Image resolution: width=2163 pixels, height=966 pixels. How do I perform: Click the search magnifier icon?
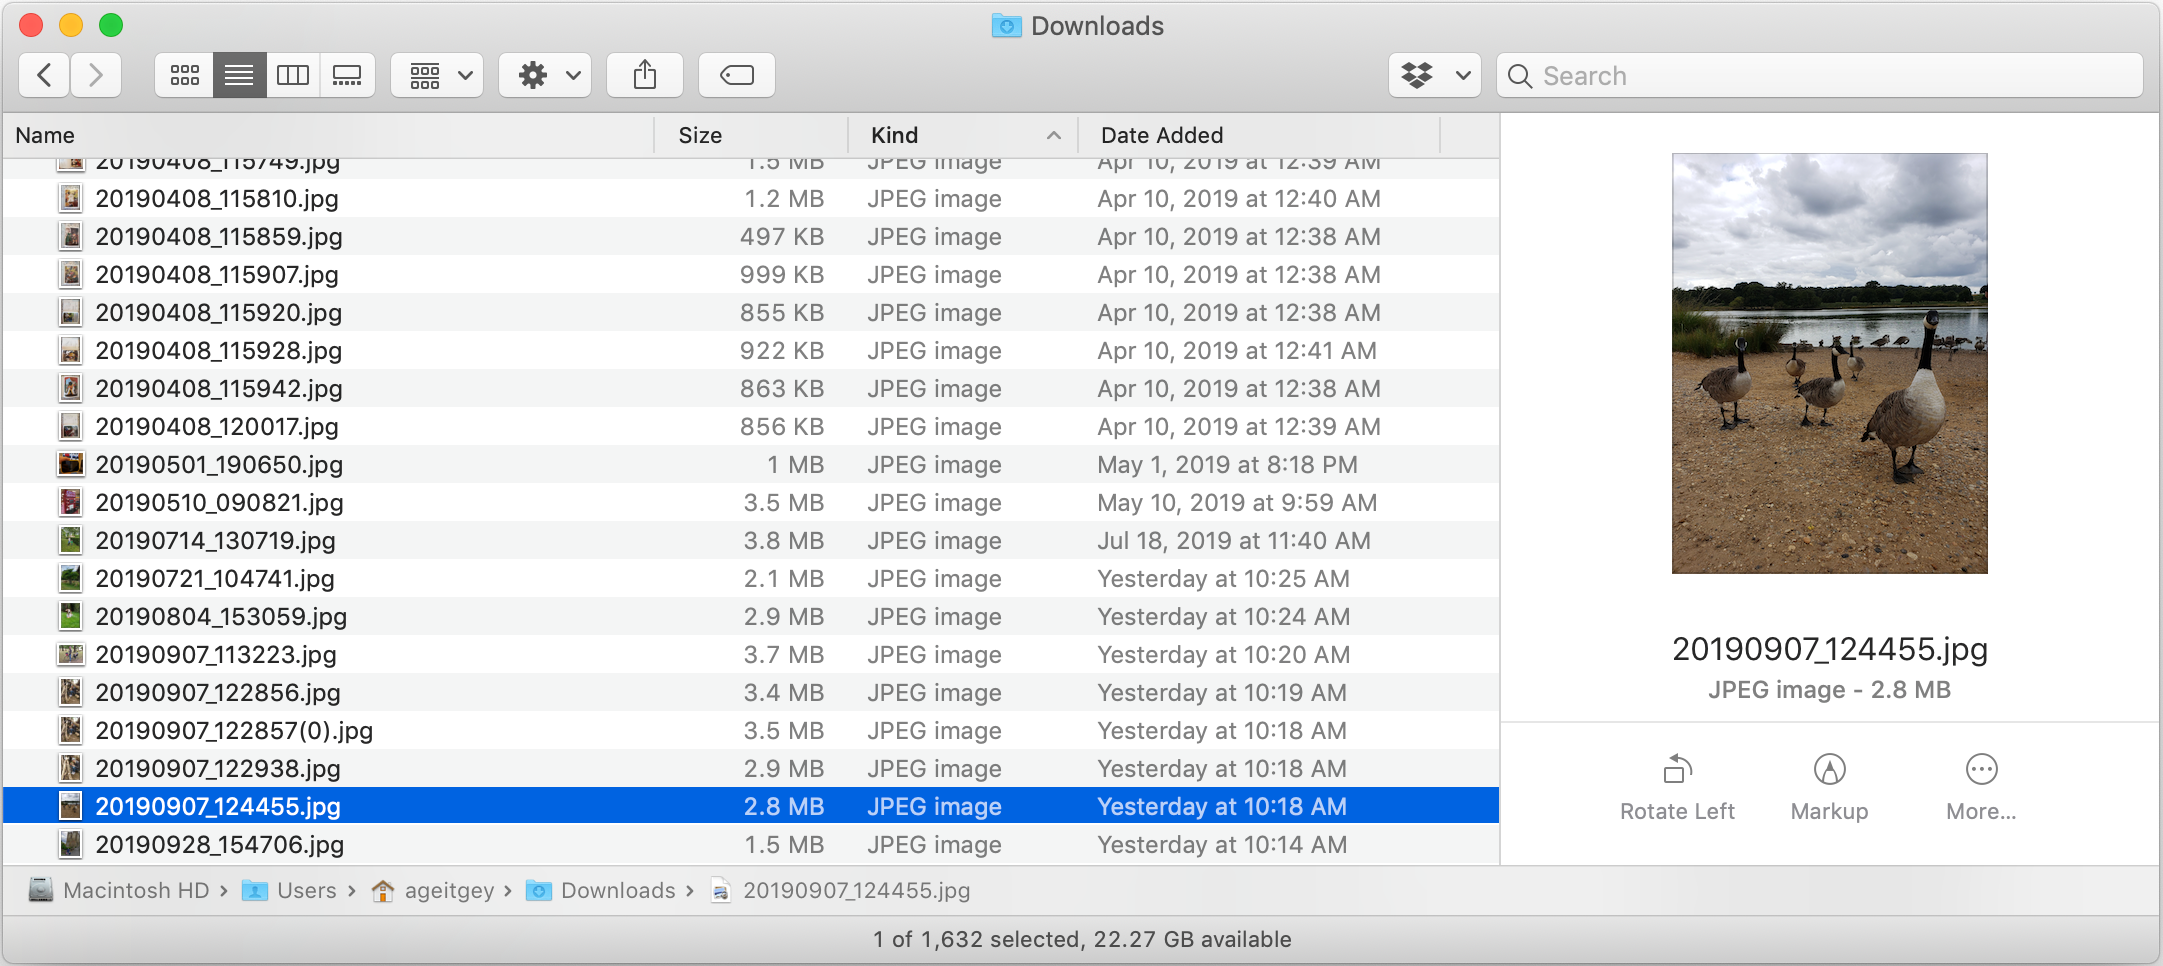pyautogui.click(x=1520, y=76)
